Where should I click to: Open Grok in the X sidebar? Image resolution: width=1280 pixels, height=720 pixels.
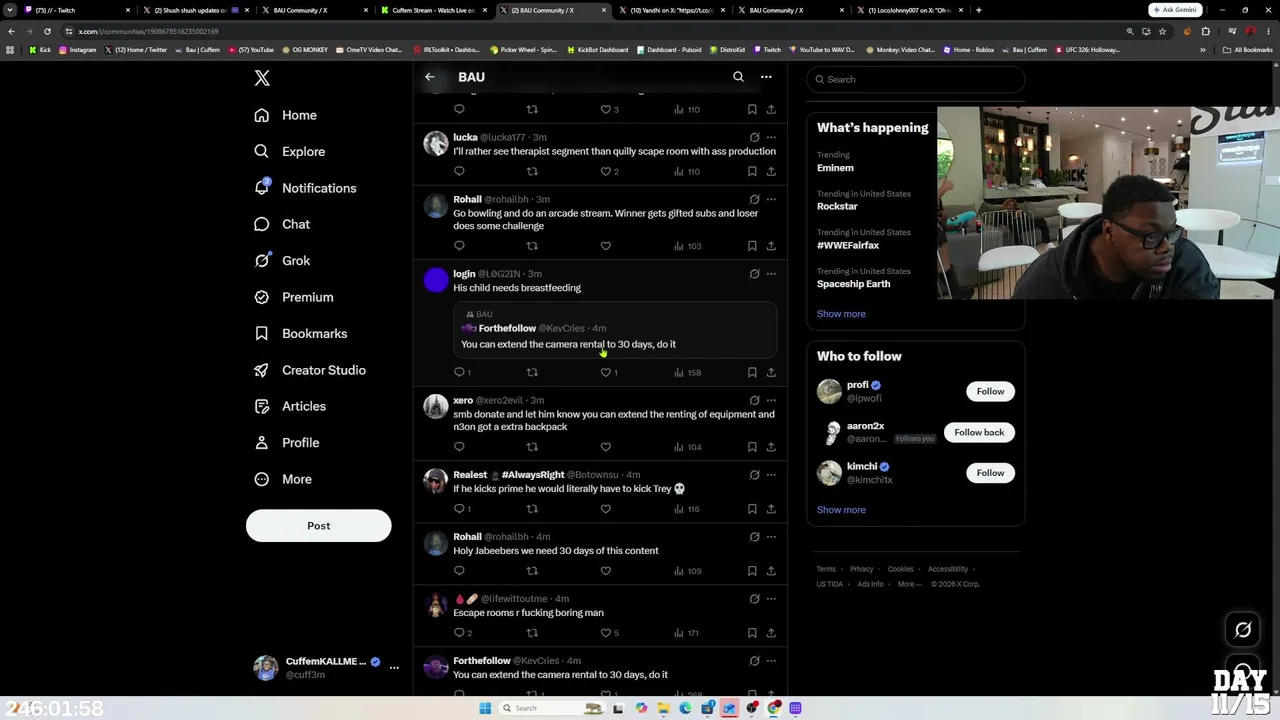point(282,261)
